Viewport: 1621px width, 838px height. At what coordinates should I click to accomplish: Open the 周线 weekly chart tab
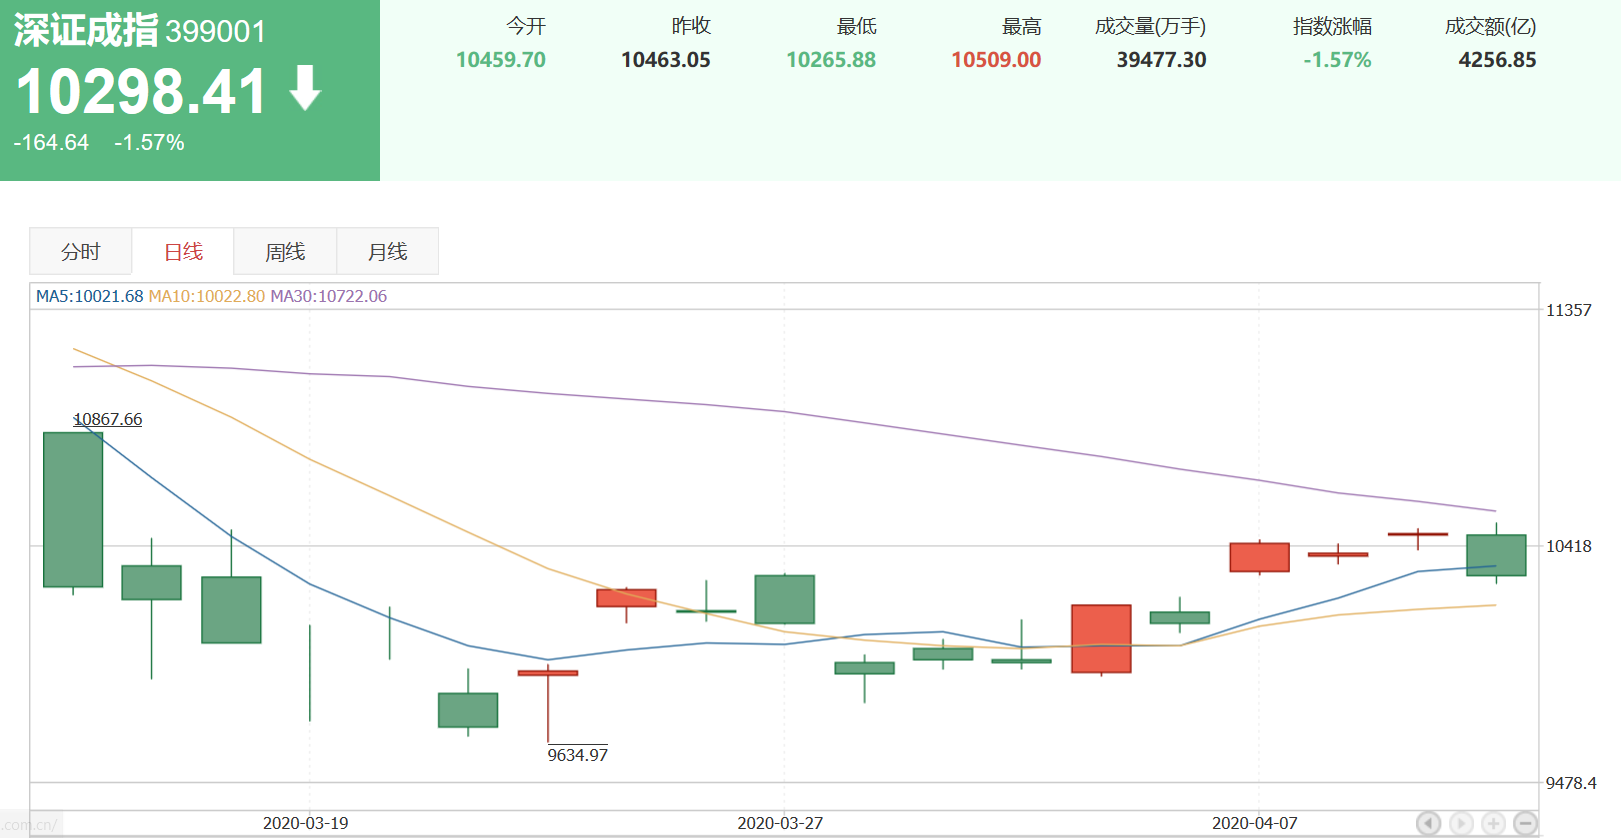point(285,252)
